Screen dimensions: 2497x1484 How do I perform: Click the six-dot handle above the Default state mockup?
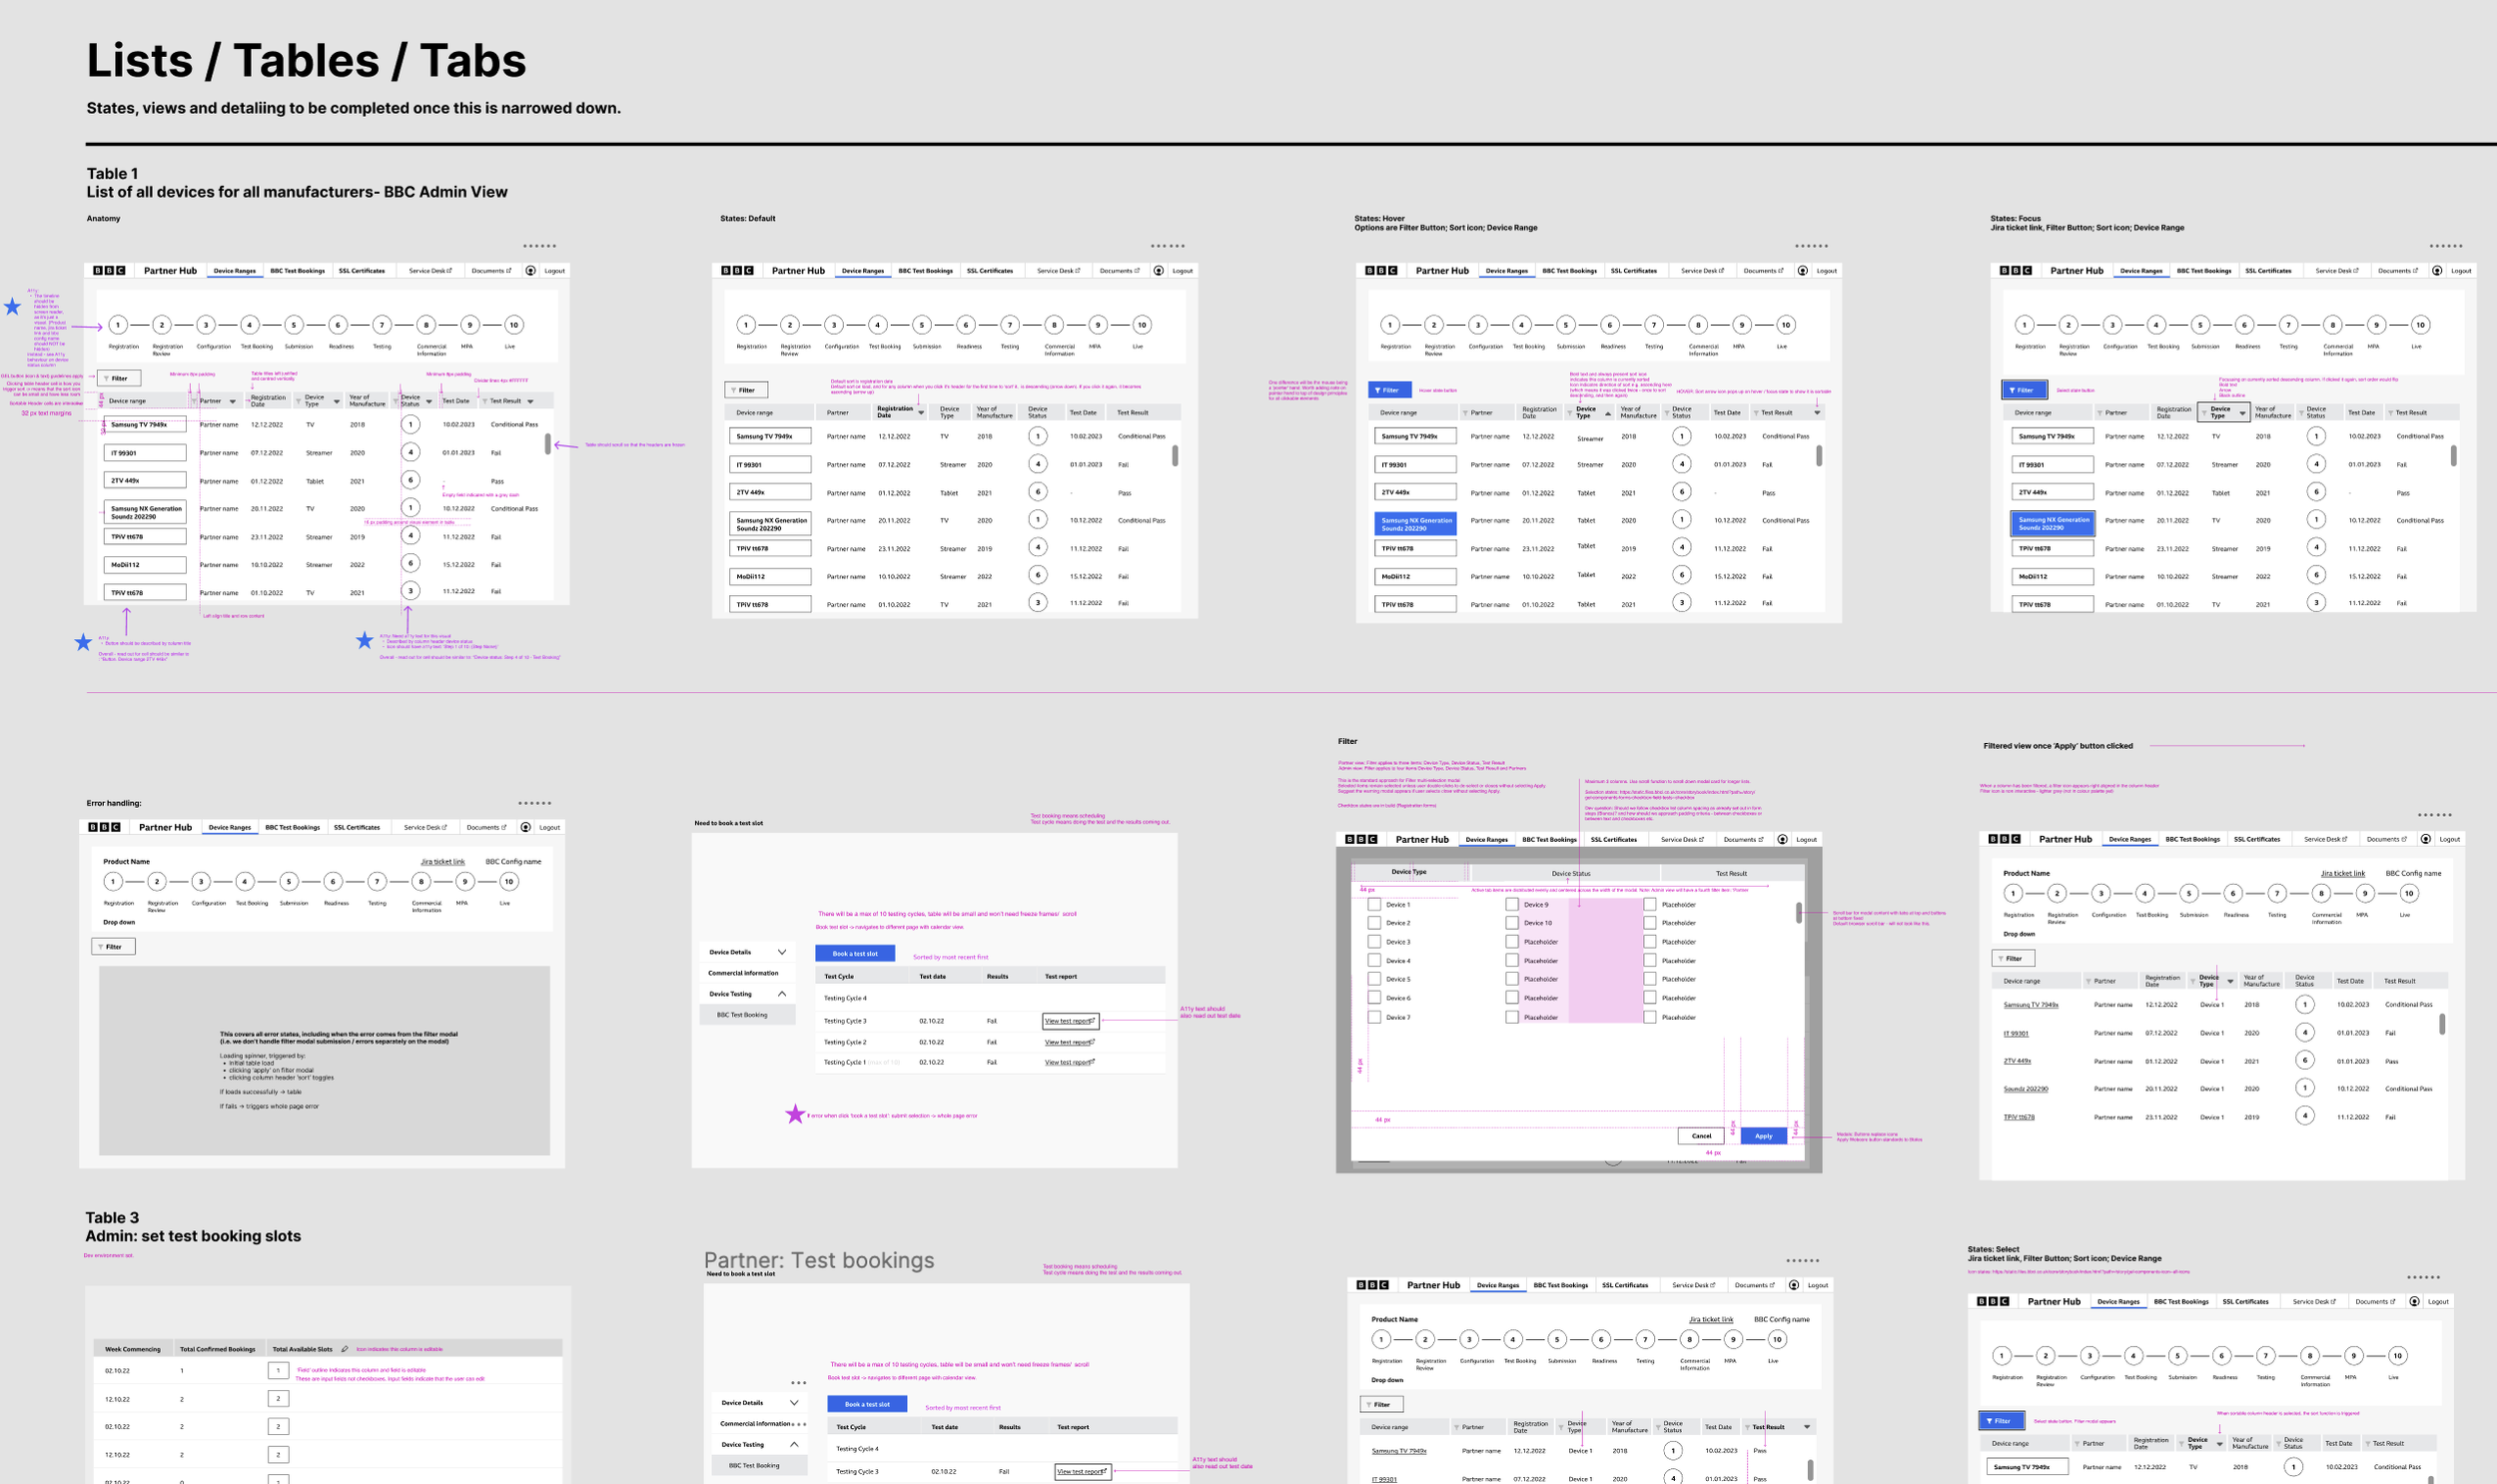pos(1167,246)
